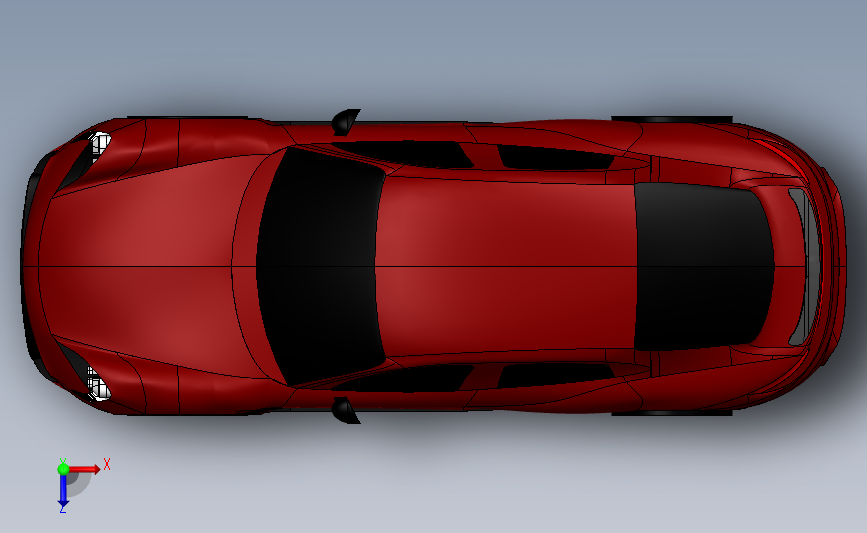Select the side mirror at the upper edge

click(345, 122)
